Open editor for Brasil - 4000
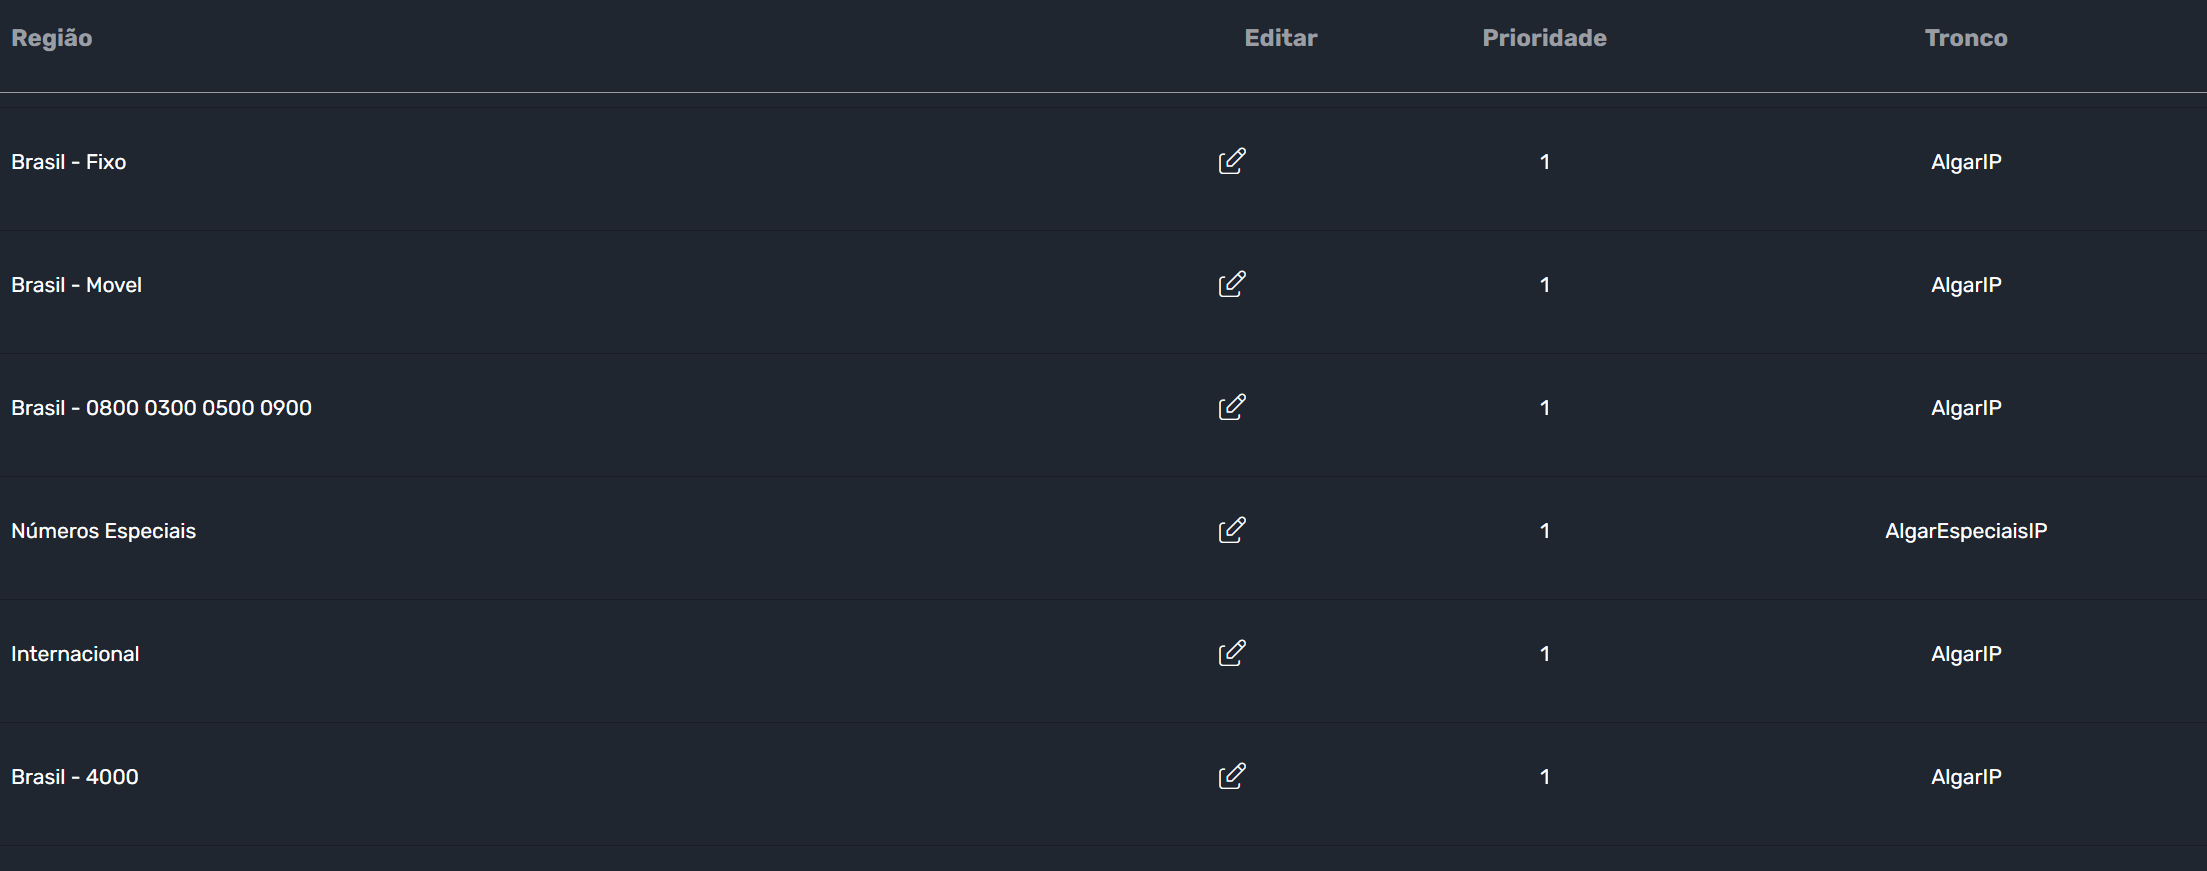 pyautogui.click(x=1232, y=776)
